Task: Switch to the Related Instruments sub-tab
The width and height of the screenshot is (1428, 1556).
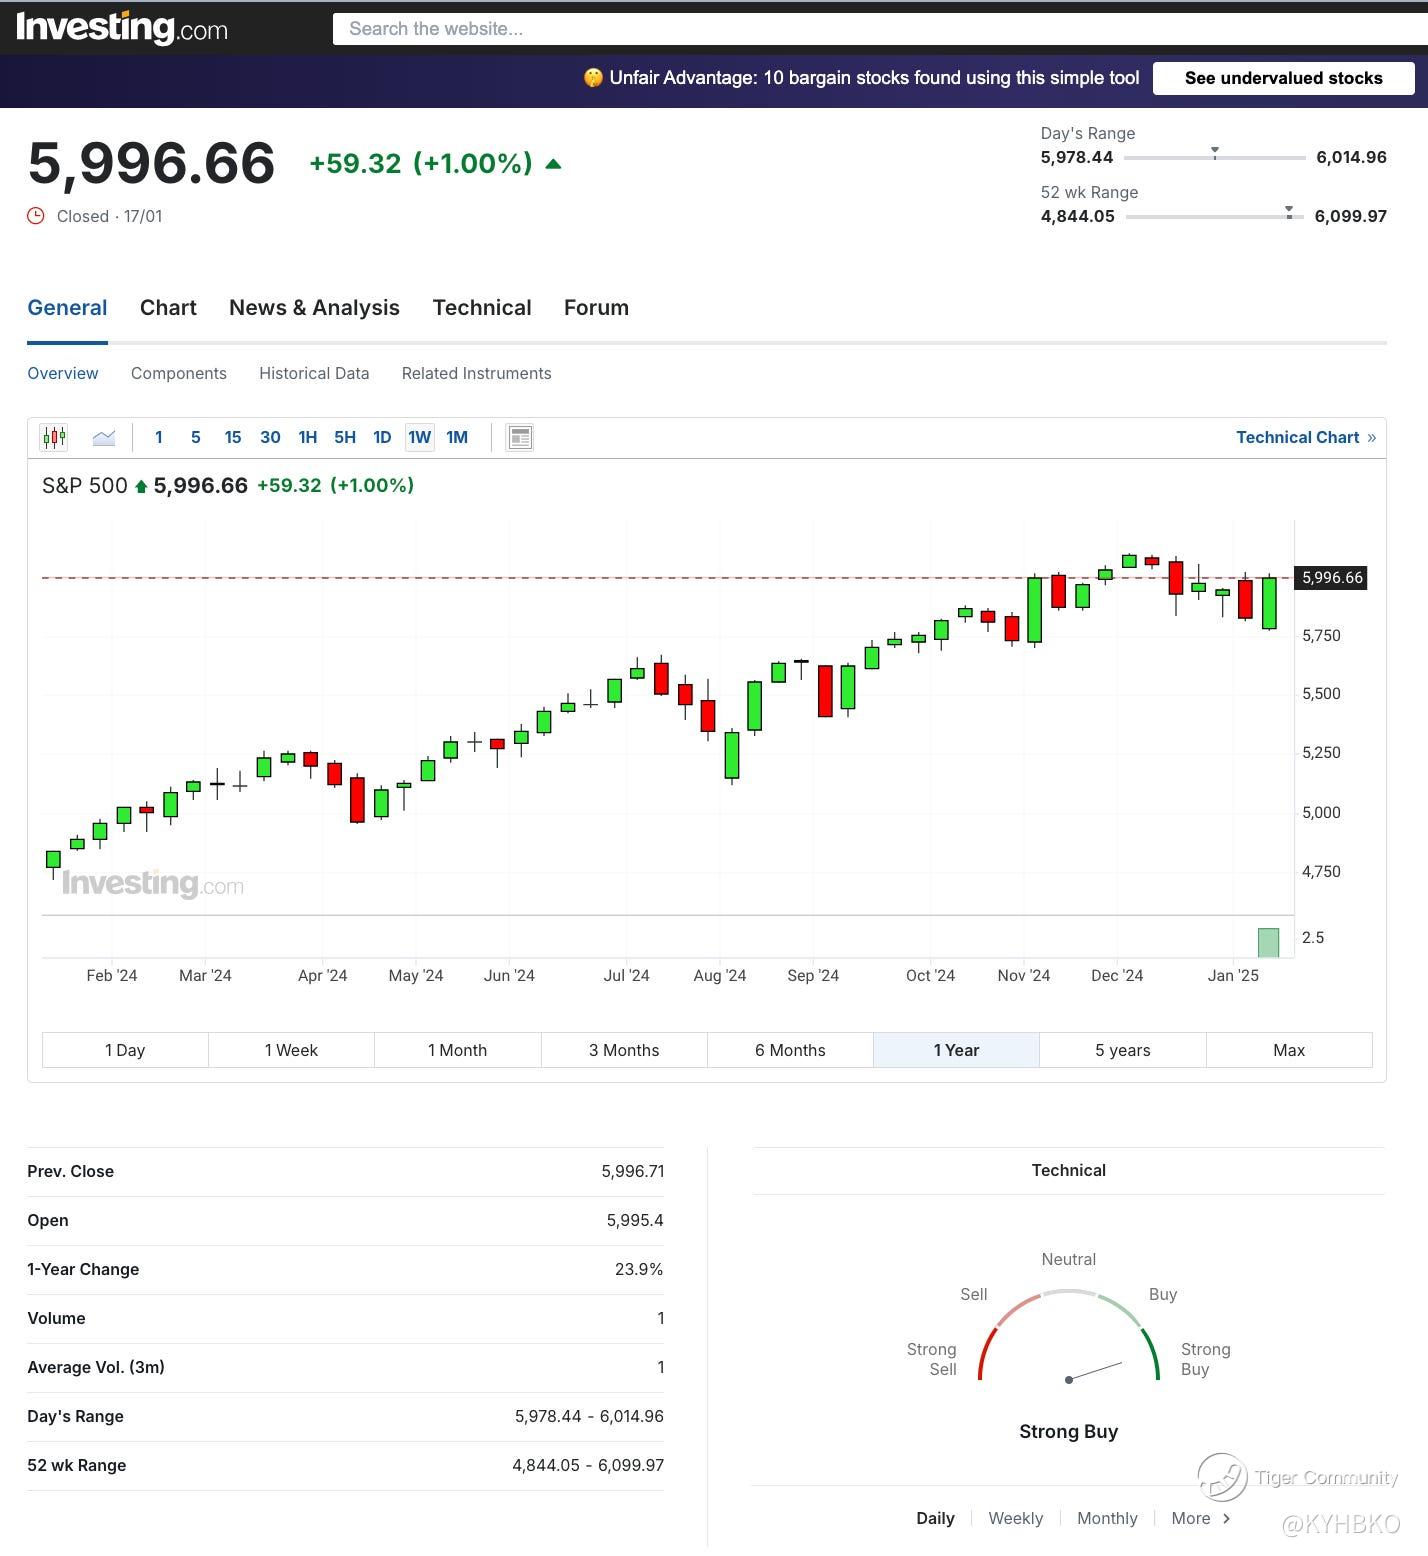Action: tap(477, 373)
